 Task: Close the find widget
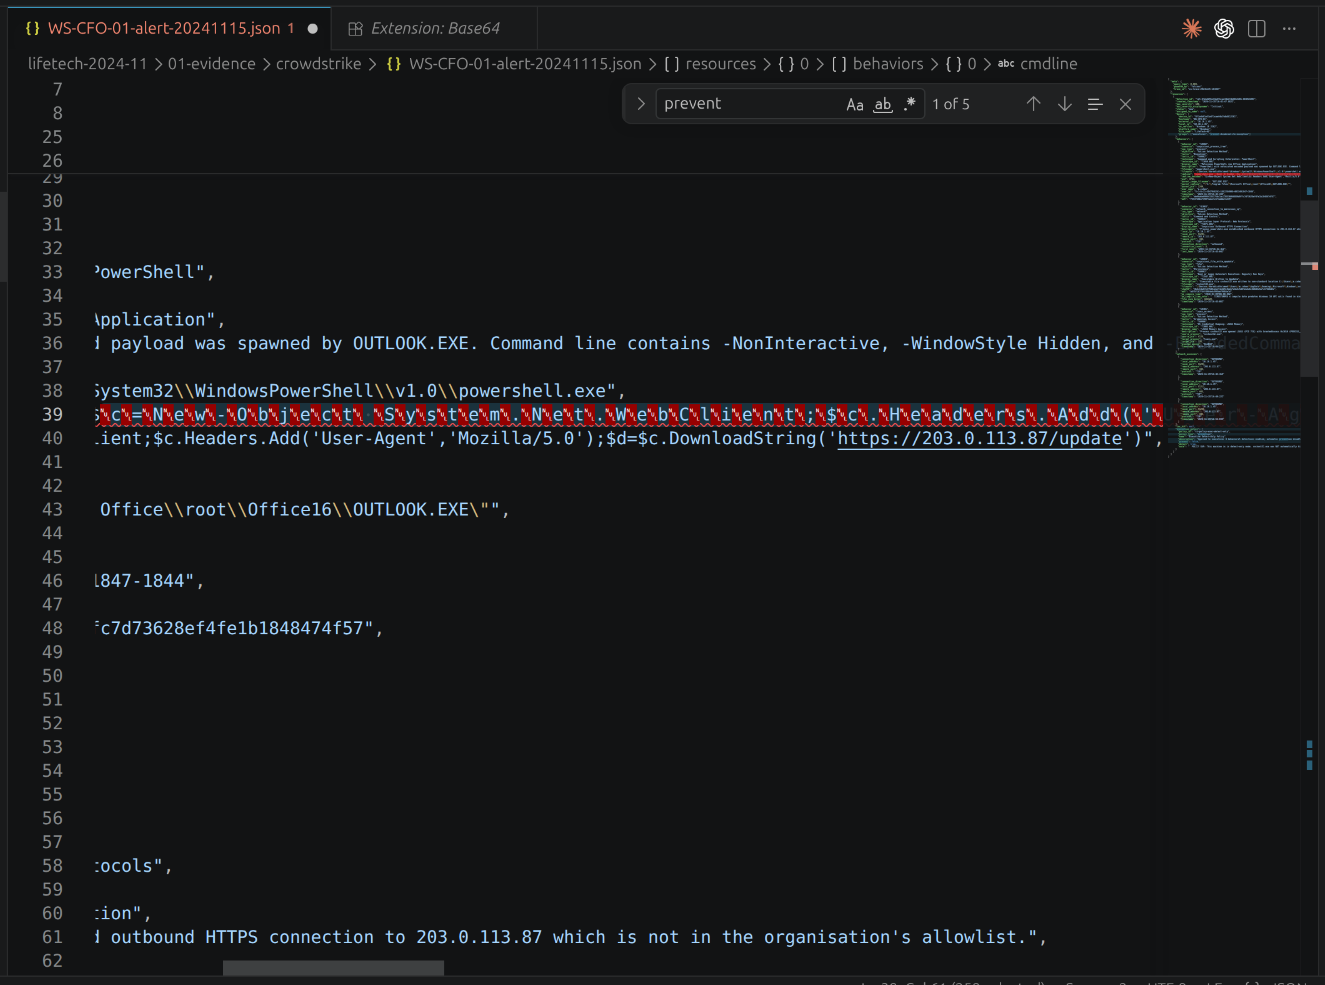tap(1125, 104)
